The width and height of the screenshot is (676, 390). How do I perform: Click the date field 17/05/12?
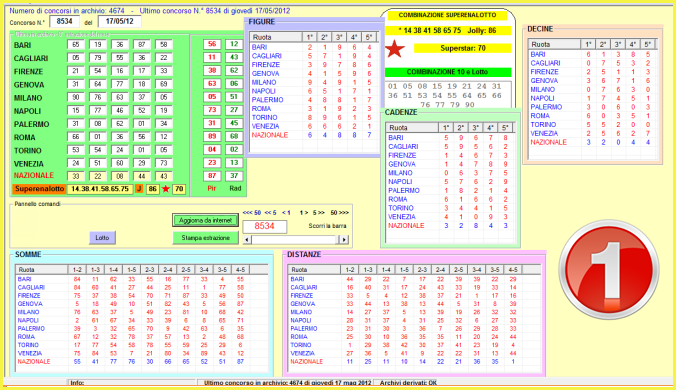click(x=119, y=22)
